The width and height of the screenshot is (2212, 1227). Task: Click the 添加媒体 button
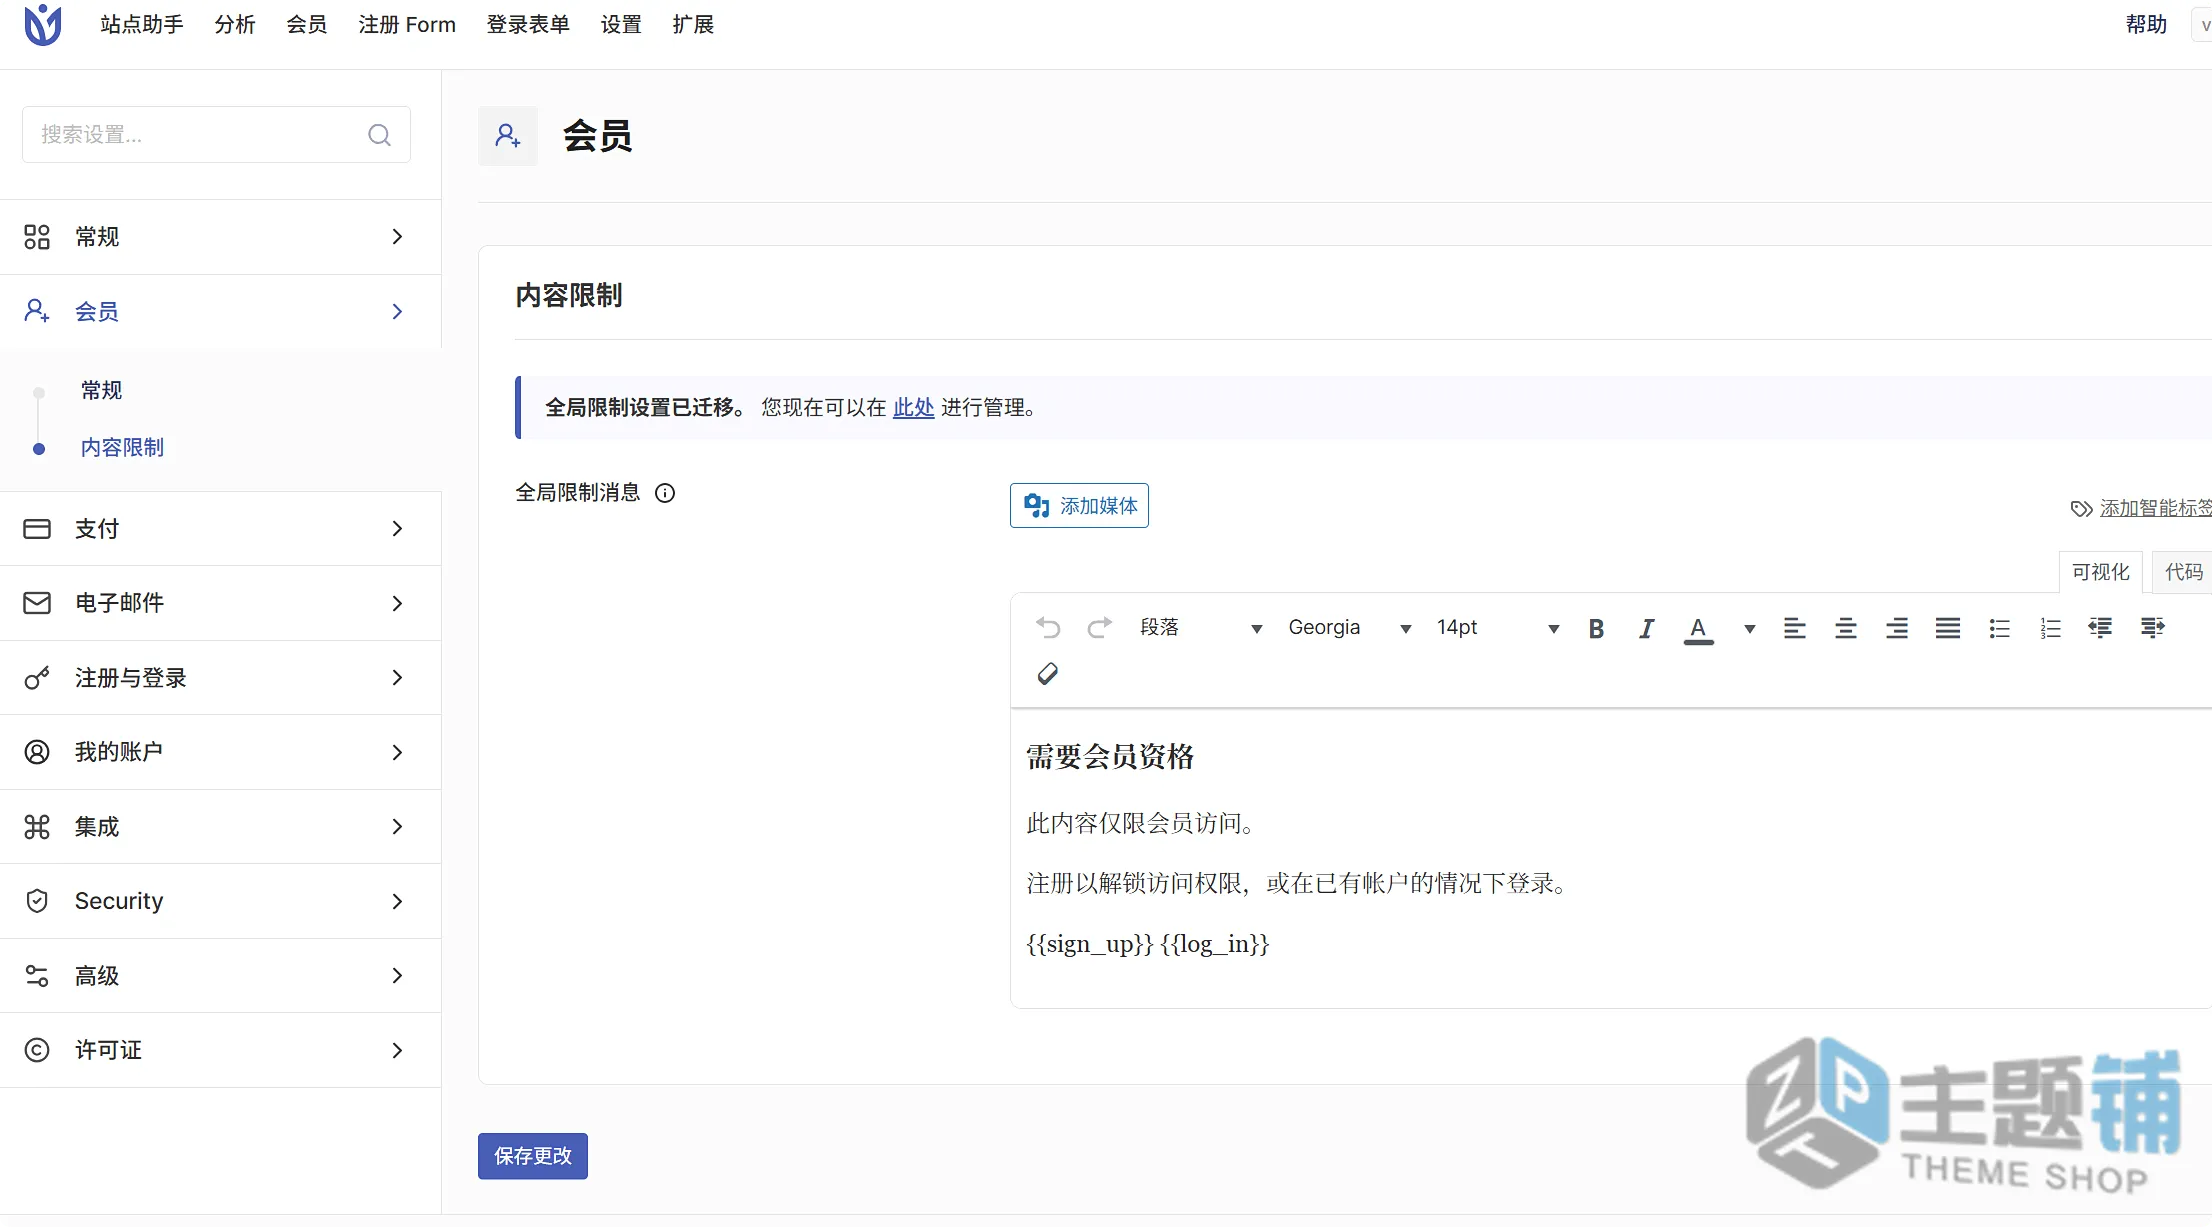(1079, 506)
